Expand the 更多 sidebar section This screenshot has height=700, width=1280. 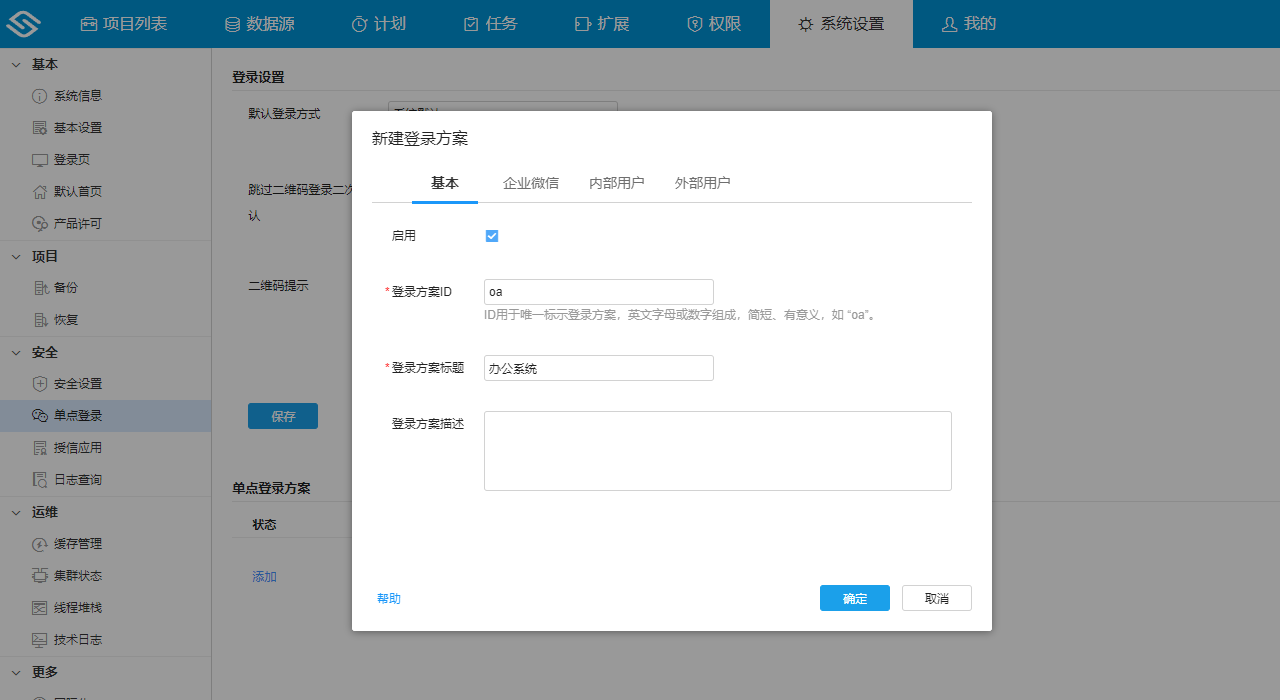14,671
